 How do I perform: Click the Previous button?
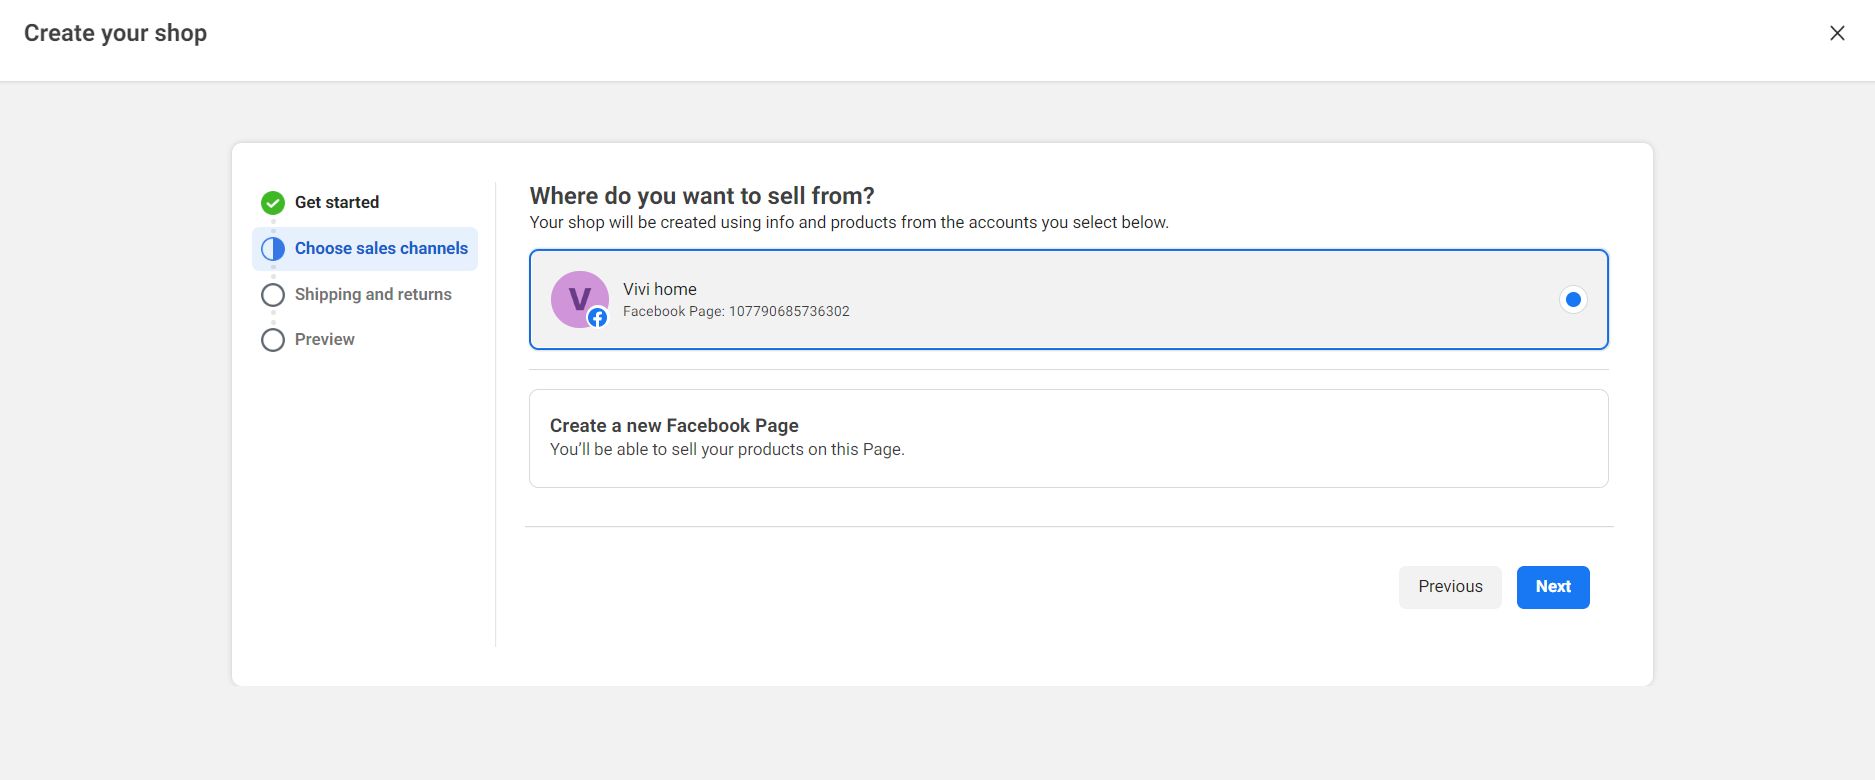(x=1450, y=587)
